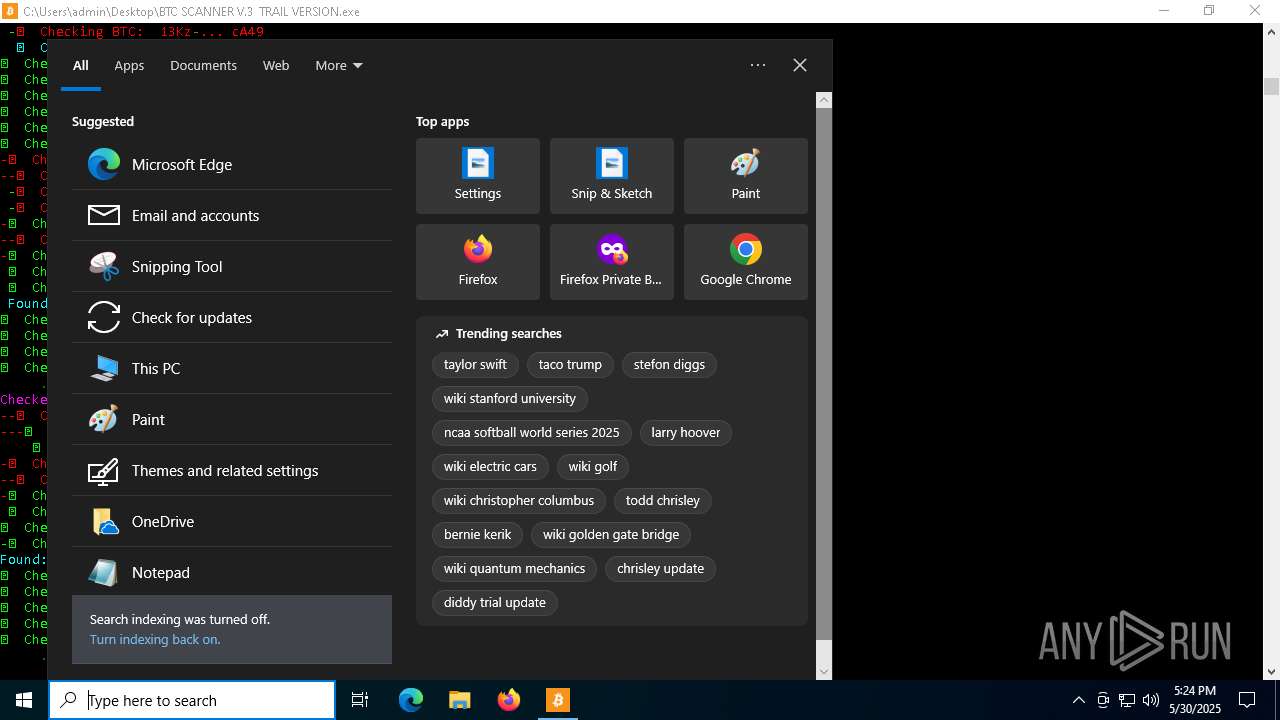Screen dimensions: 1280x720
Task: Search wiki christopher columbus trend
Action: point(519,501)
